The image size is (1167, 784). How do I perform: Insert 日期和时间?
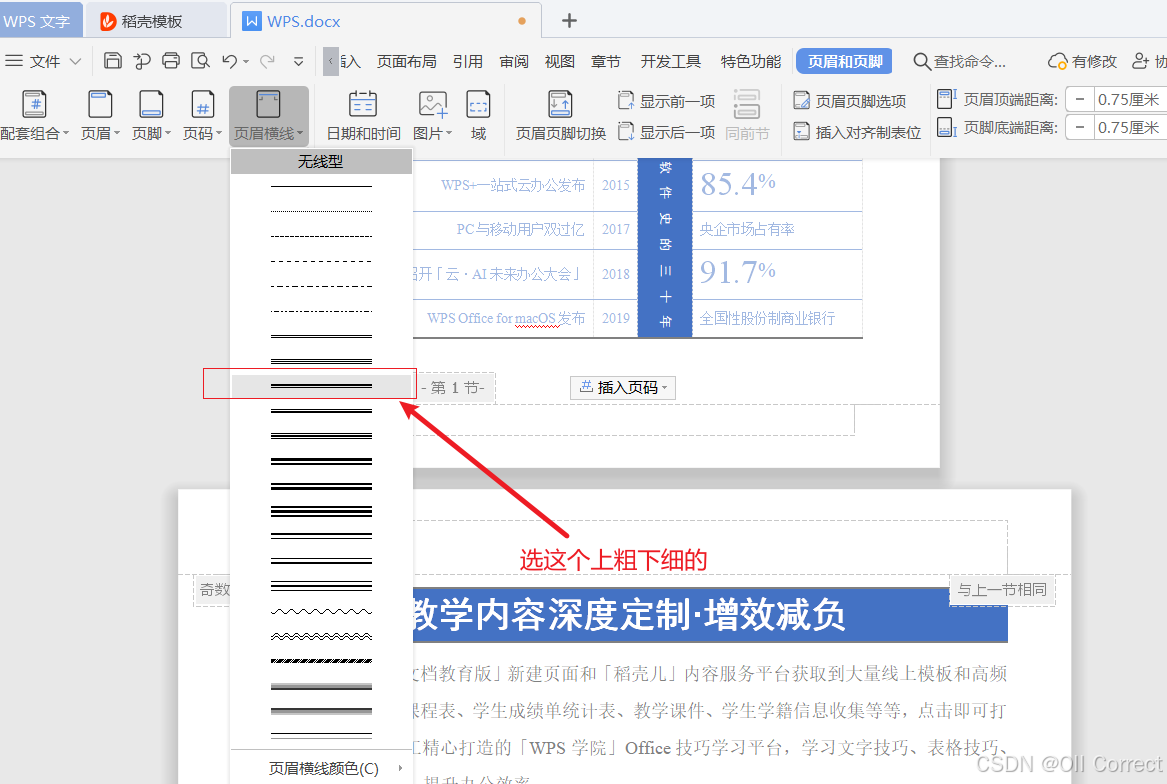pyautogui.click(x=363, y=115)
